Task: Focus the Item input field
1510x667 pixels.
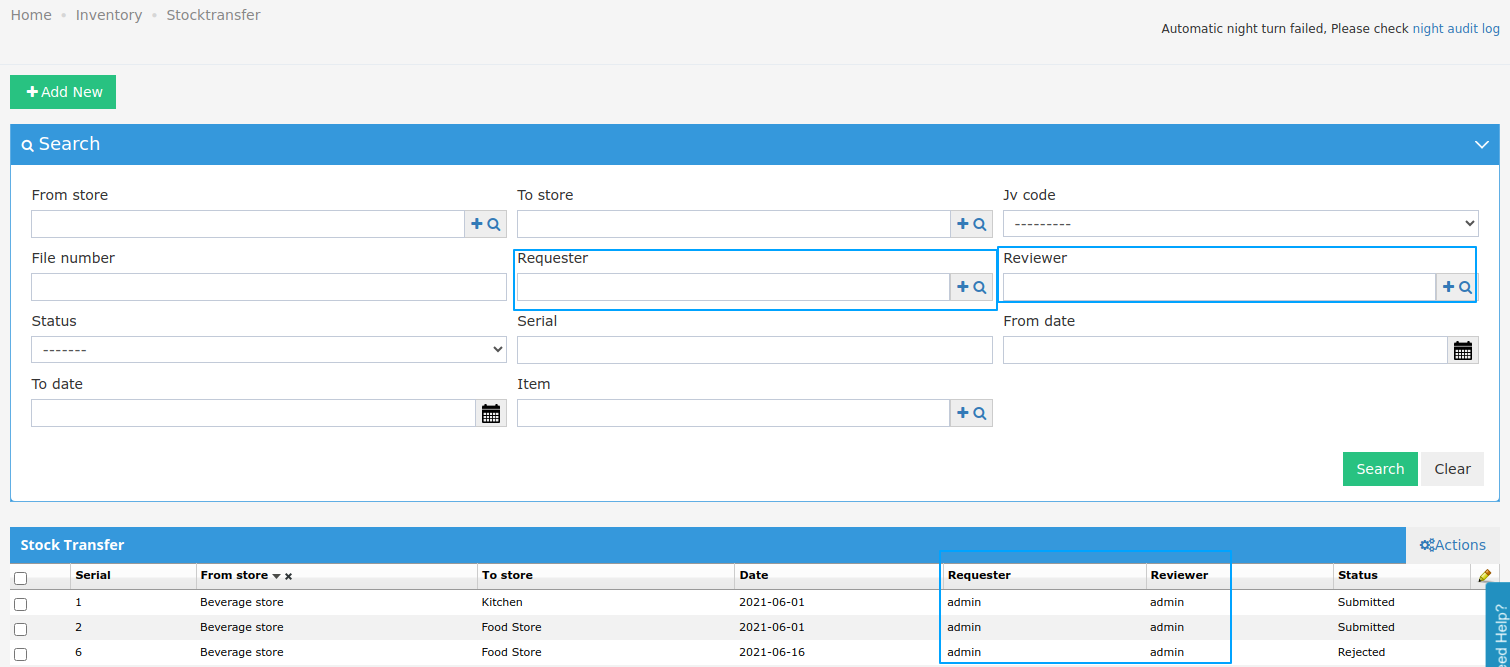Action: click(734, 413)
